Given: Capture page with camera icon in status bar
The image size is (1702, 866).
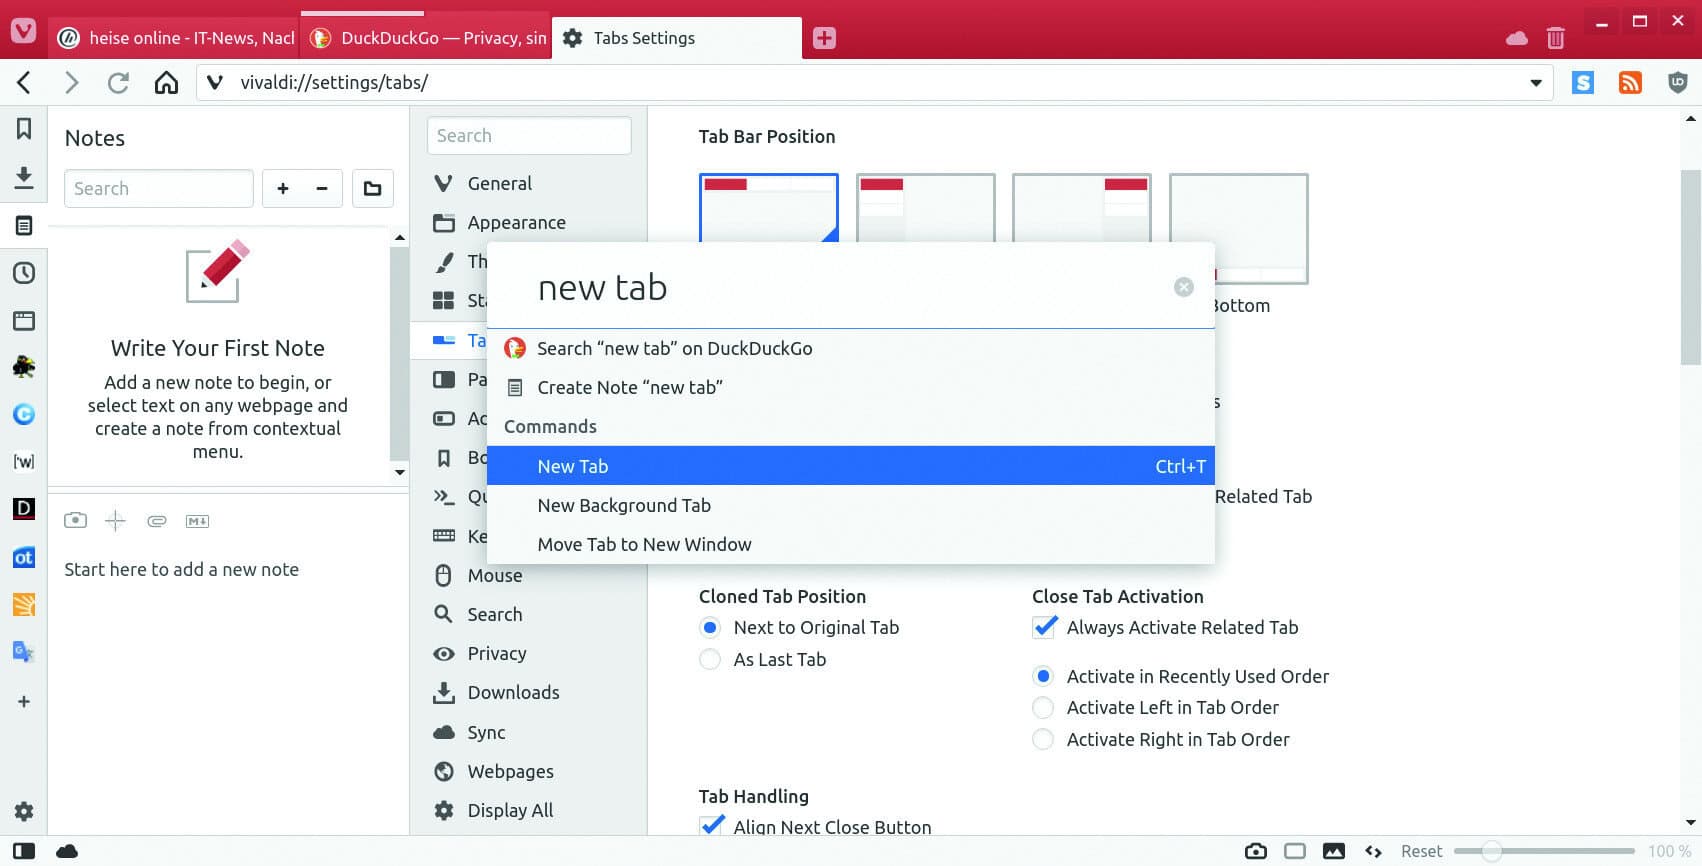Looking at the screenshot, I should click(x=1255, y=851).
